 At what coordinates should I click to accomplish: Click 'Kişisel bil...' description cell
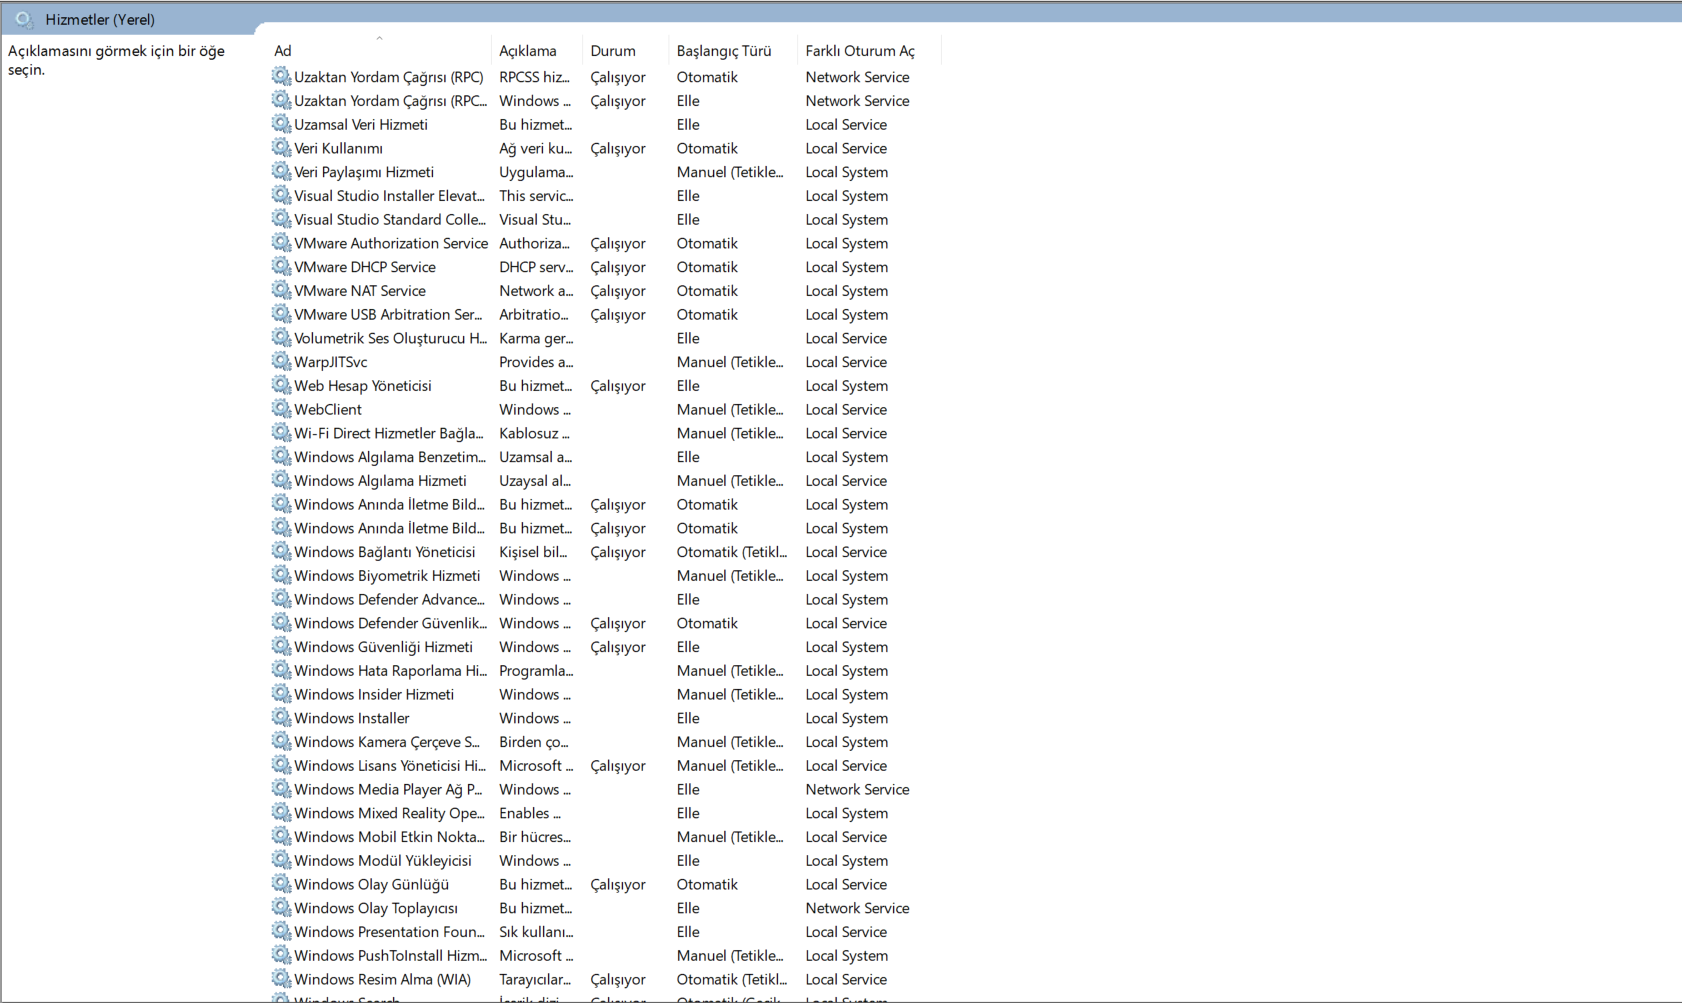click(533, 552)
